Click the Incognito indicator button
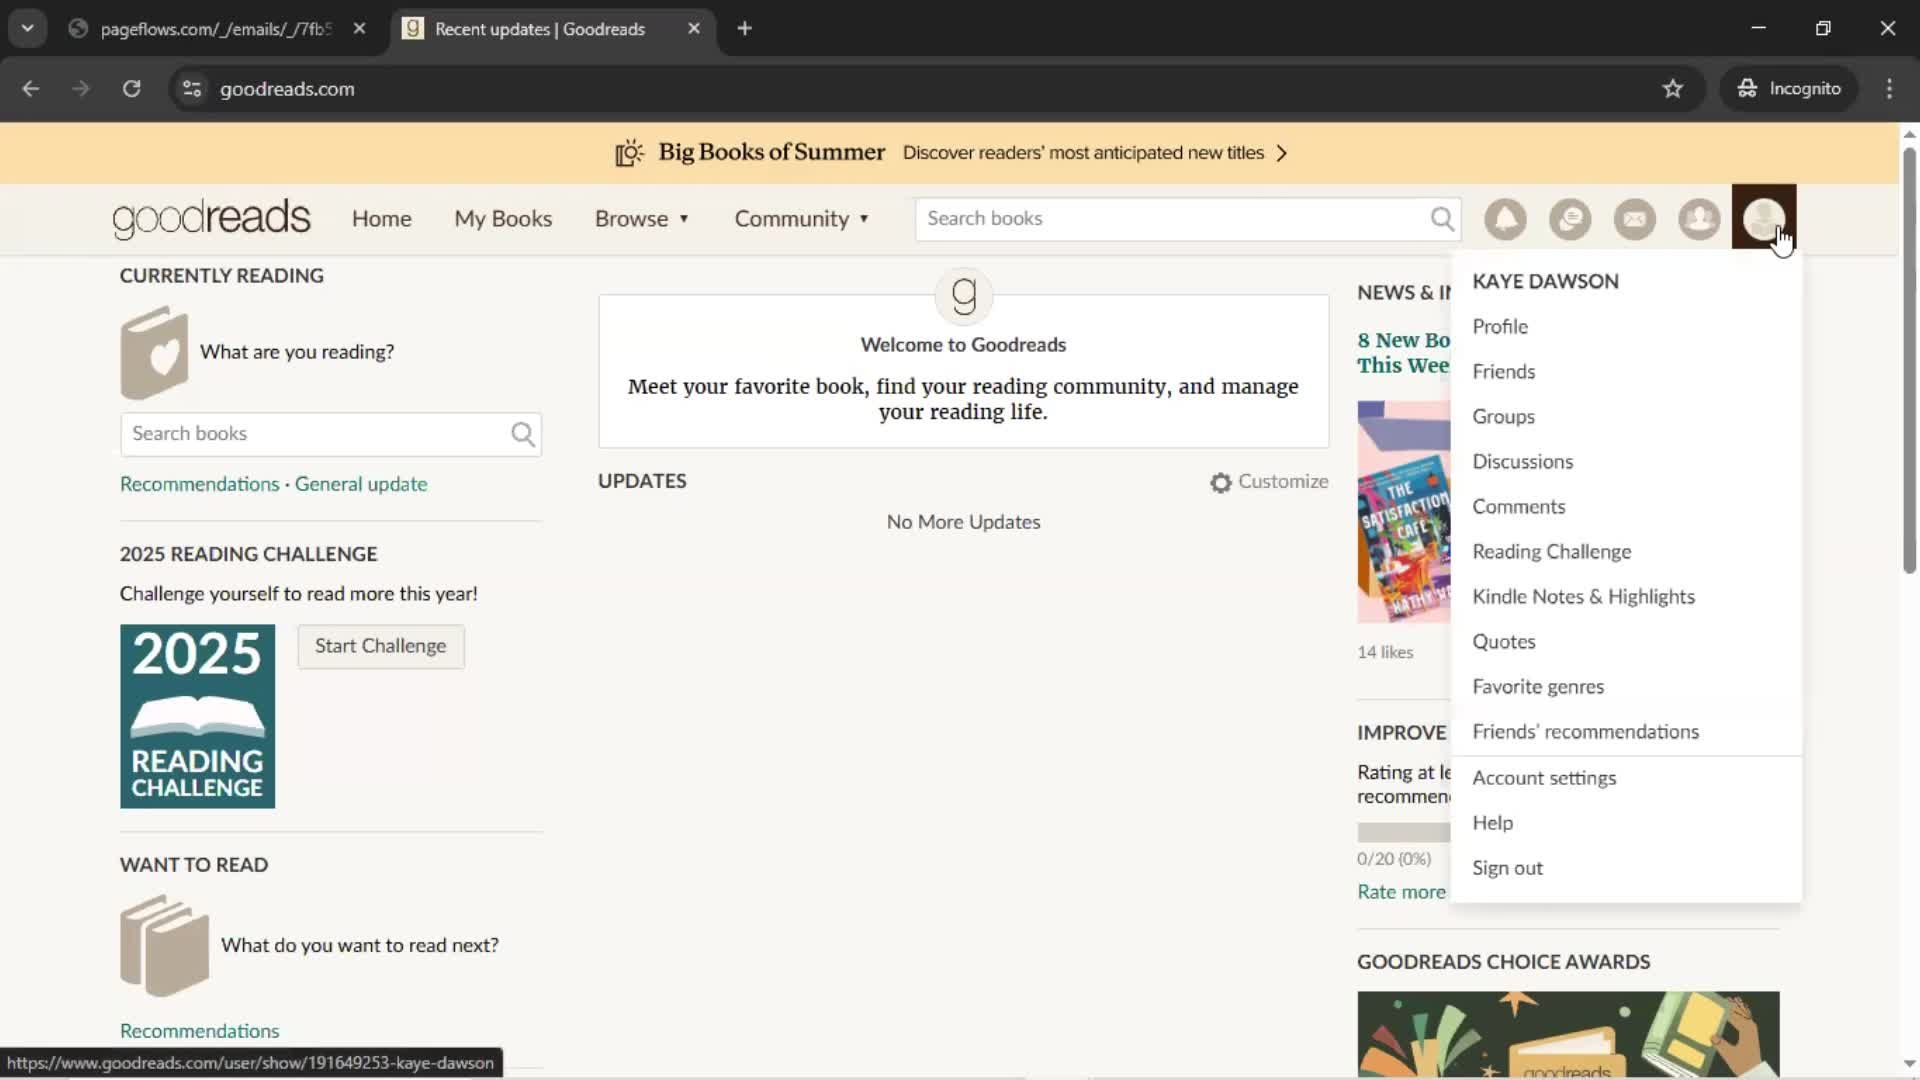The width and height of the screenshot is (1920, 1080). point(1789,89)
